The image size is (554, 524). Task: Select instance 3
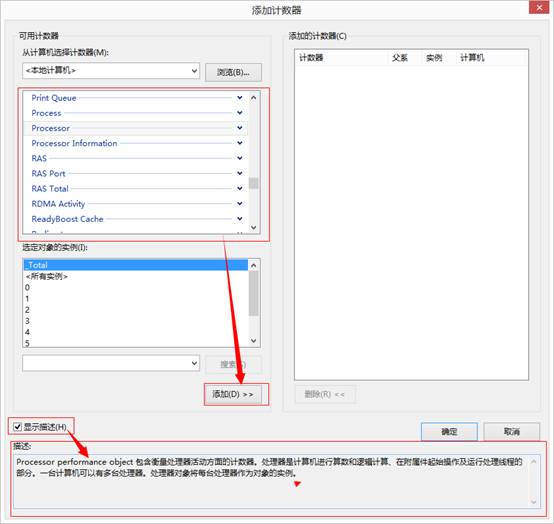point(136,321)
